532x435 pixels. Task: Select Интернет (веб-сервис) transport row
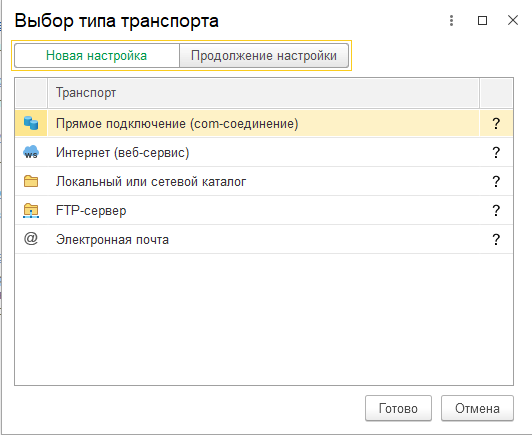(264, 152)
